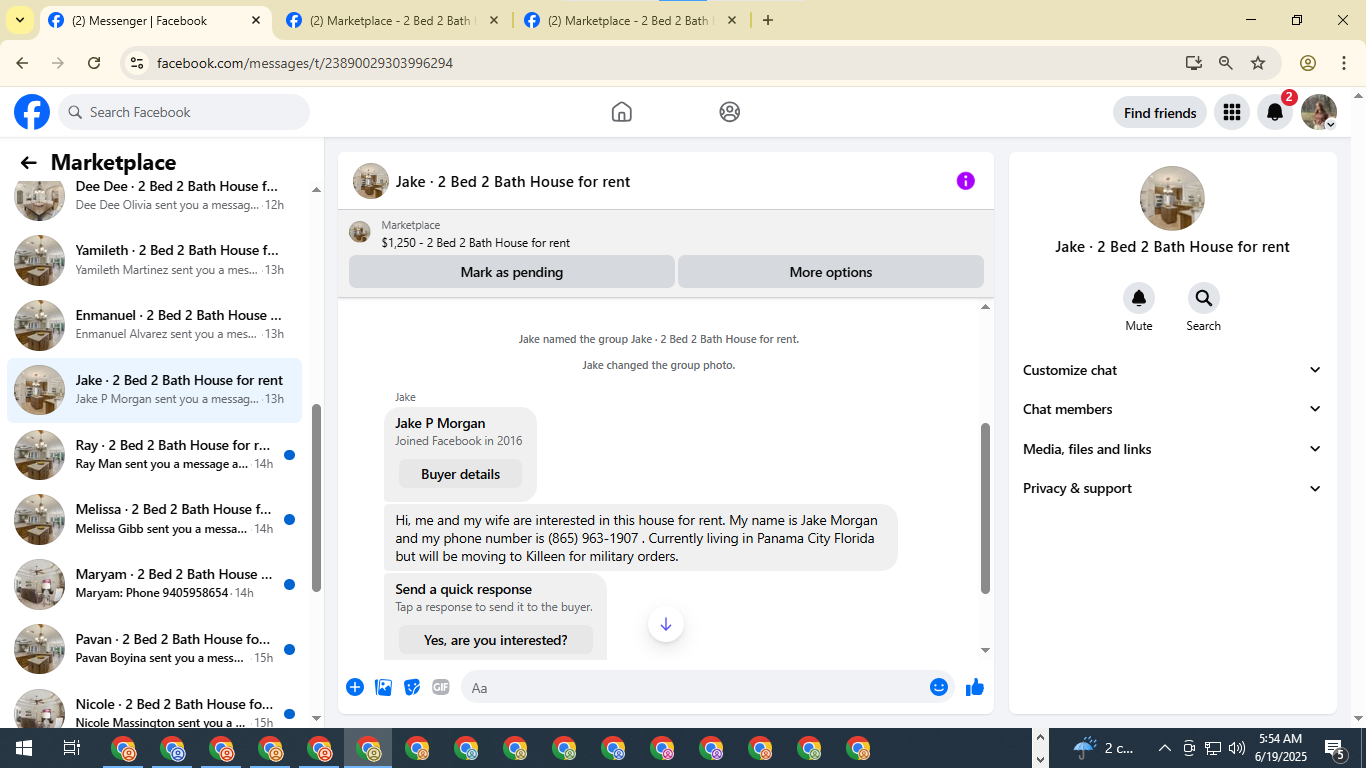Jump to latest message with down arrow

pyautogui.click(x=666, y=624)
